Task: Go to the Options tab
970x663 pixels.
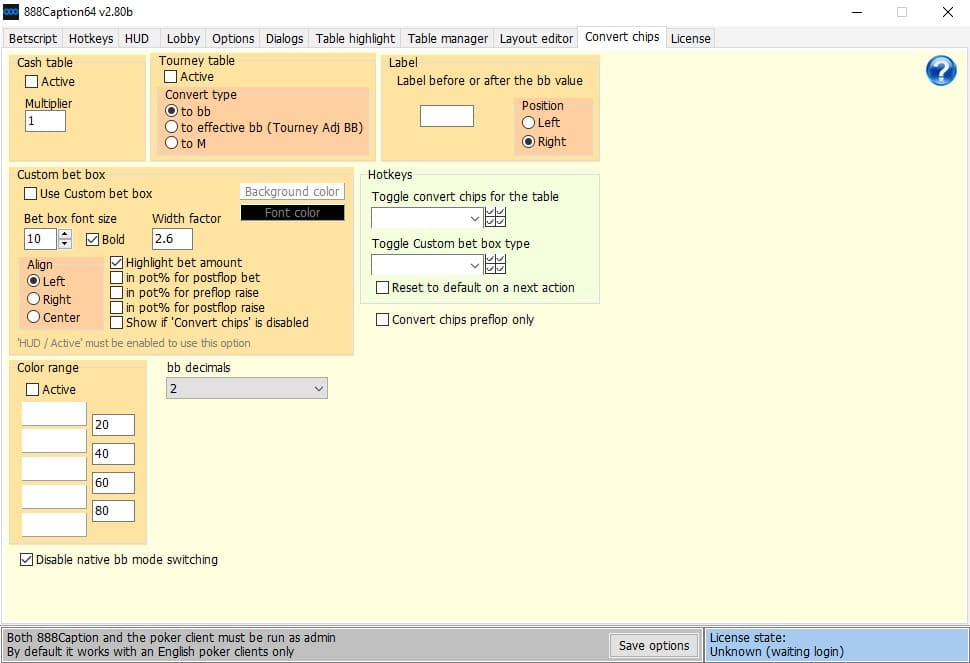Action: click(233, 38)
